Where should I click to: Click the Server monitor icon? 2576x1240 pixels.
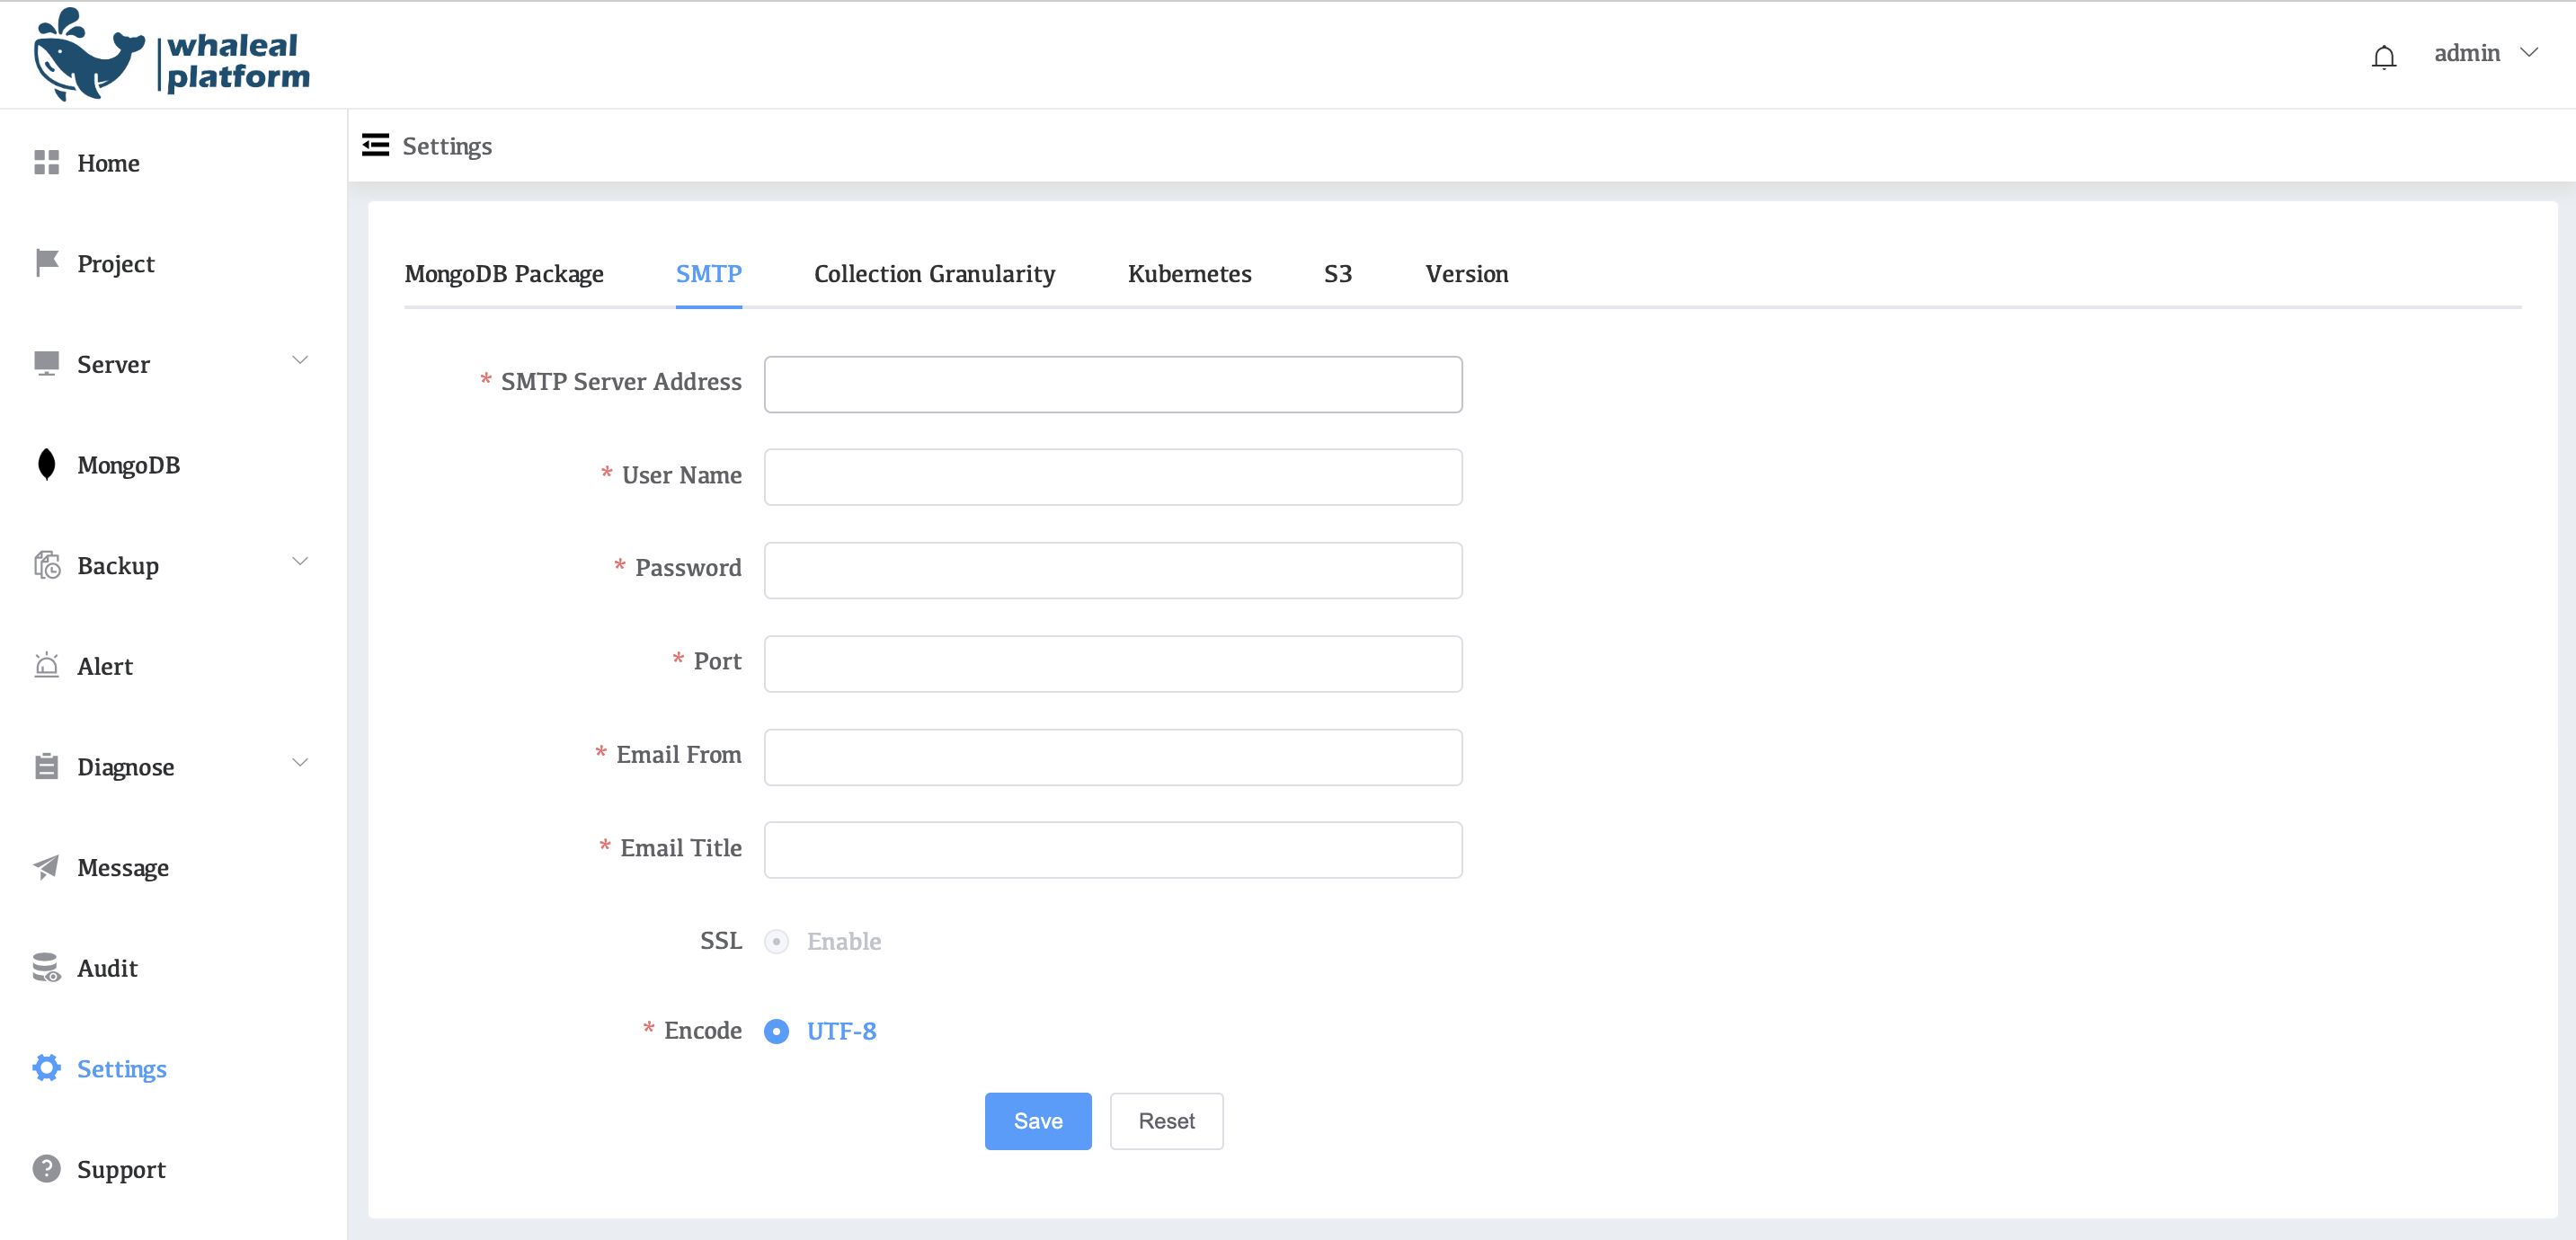pos(47,363)
